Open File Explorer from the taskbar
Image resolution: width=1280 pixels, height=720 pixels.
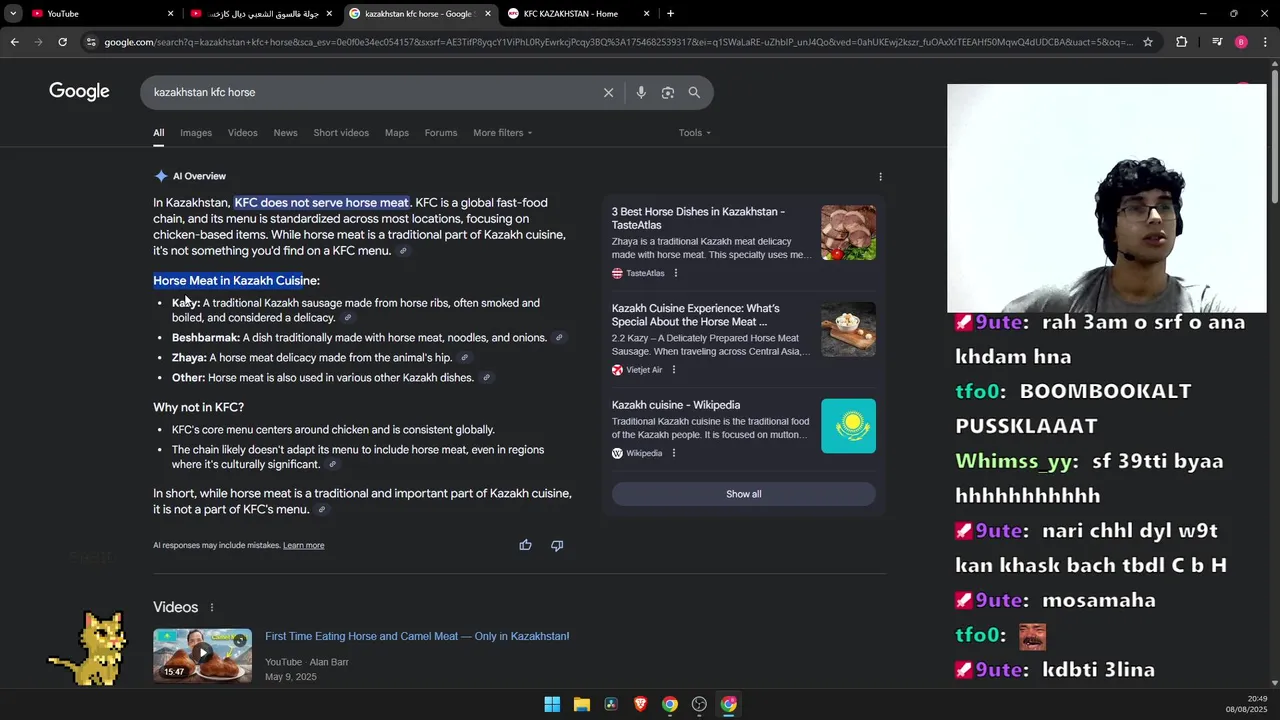[x=581, y=704]
